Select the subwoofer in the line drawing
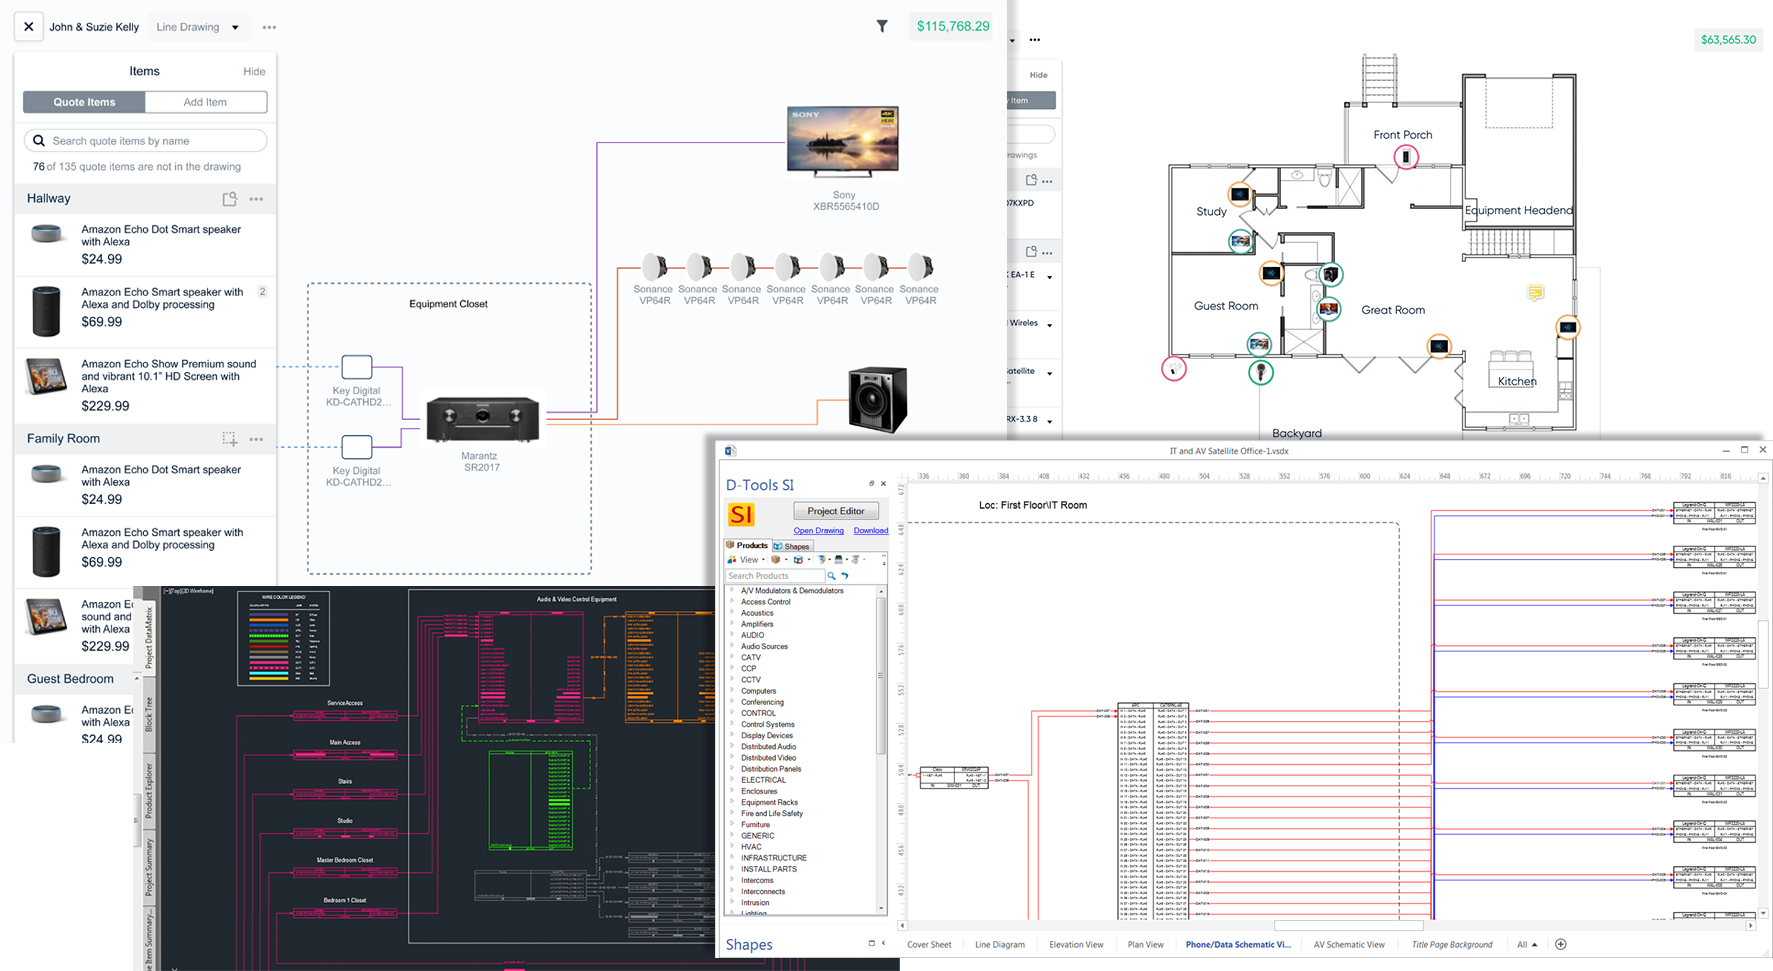Image resolution: width=1773 pixels, height=971 pixels. click(x=877, y=400)
